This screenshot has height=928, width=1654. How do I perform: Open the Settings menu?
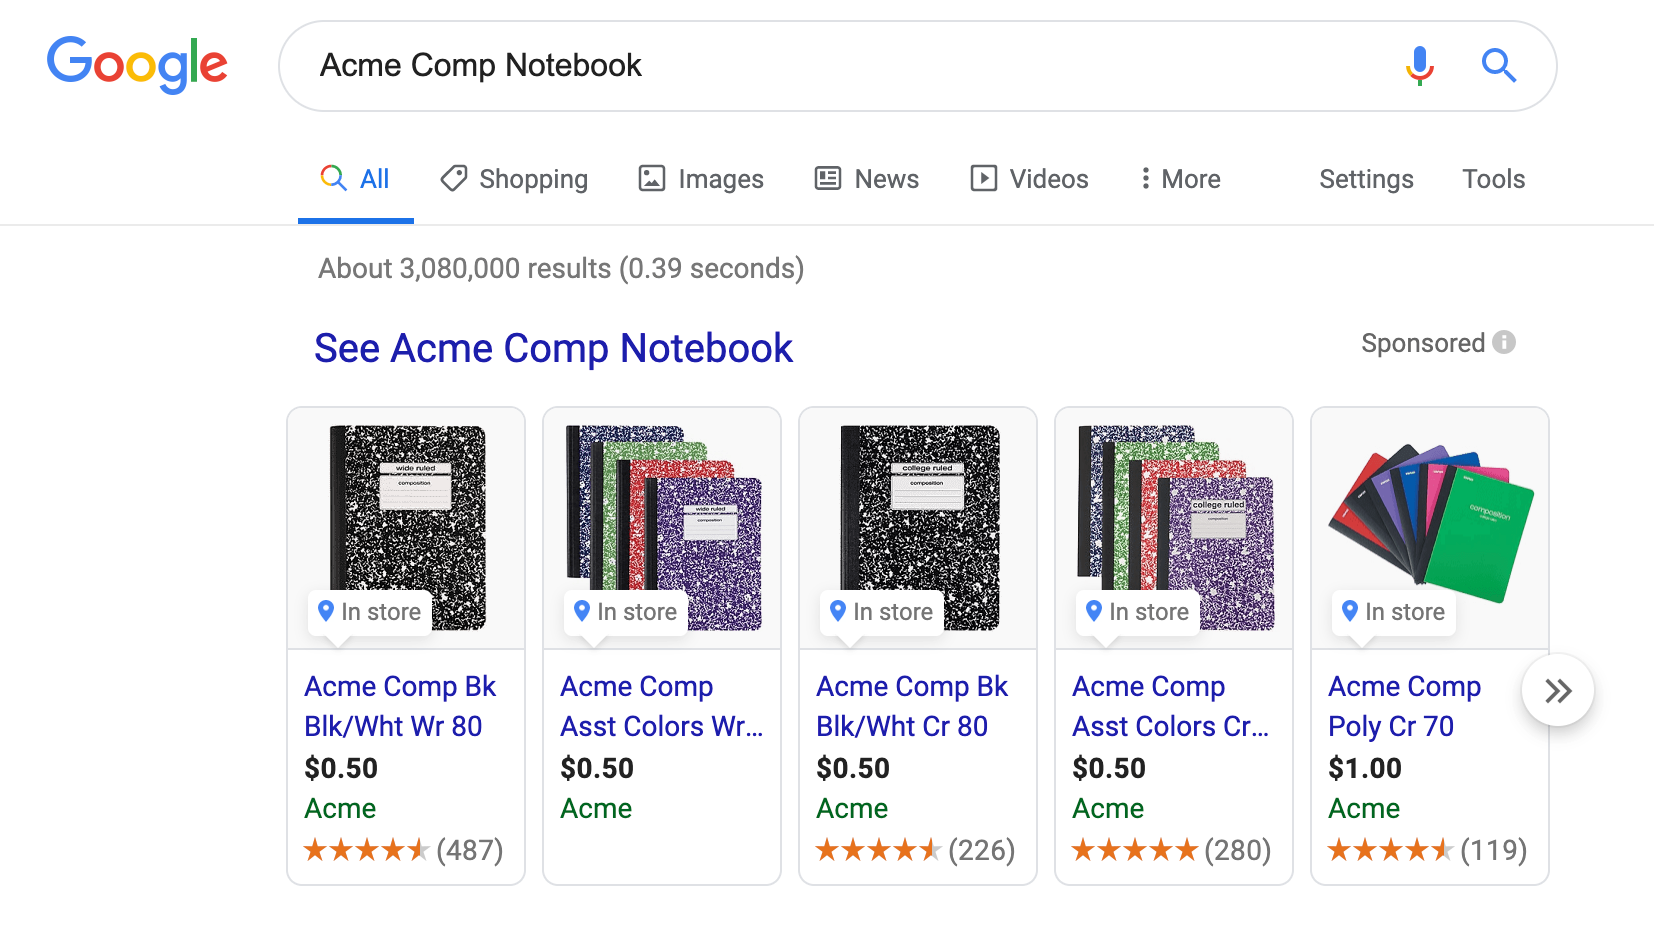click(1366, 179)
